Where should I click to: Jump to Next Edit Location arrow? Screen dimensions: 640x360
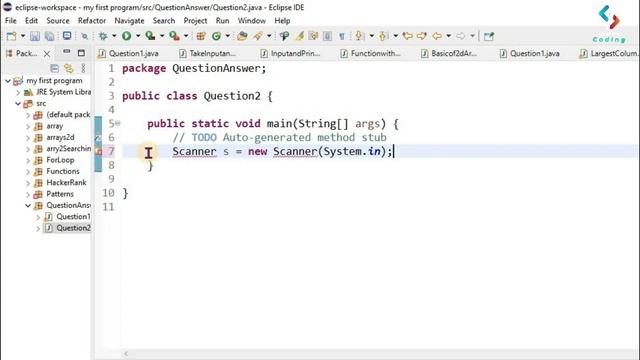click(422, 36)
